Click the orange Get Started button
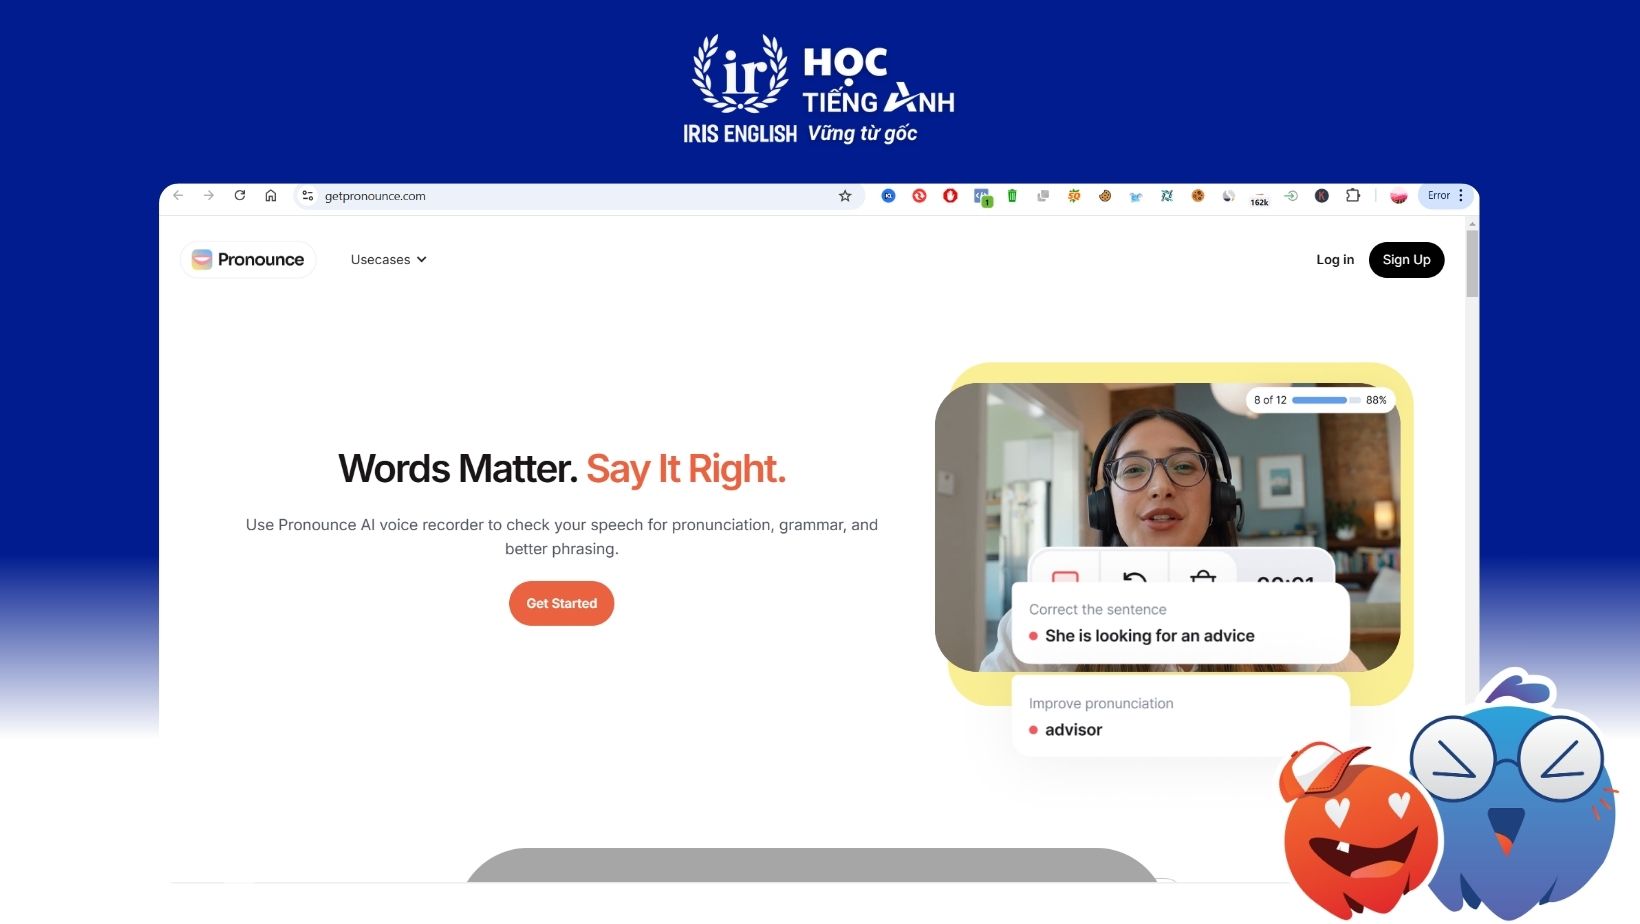 tap(561, 603)
